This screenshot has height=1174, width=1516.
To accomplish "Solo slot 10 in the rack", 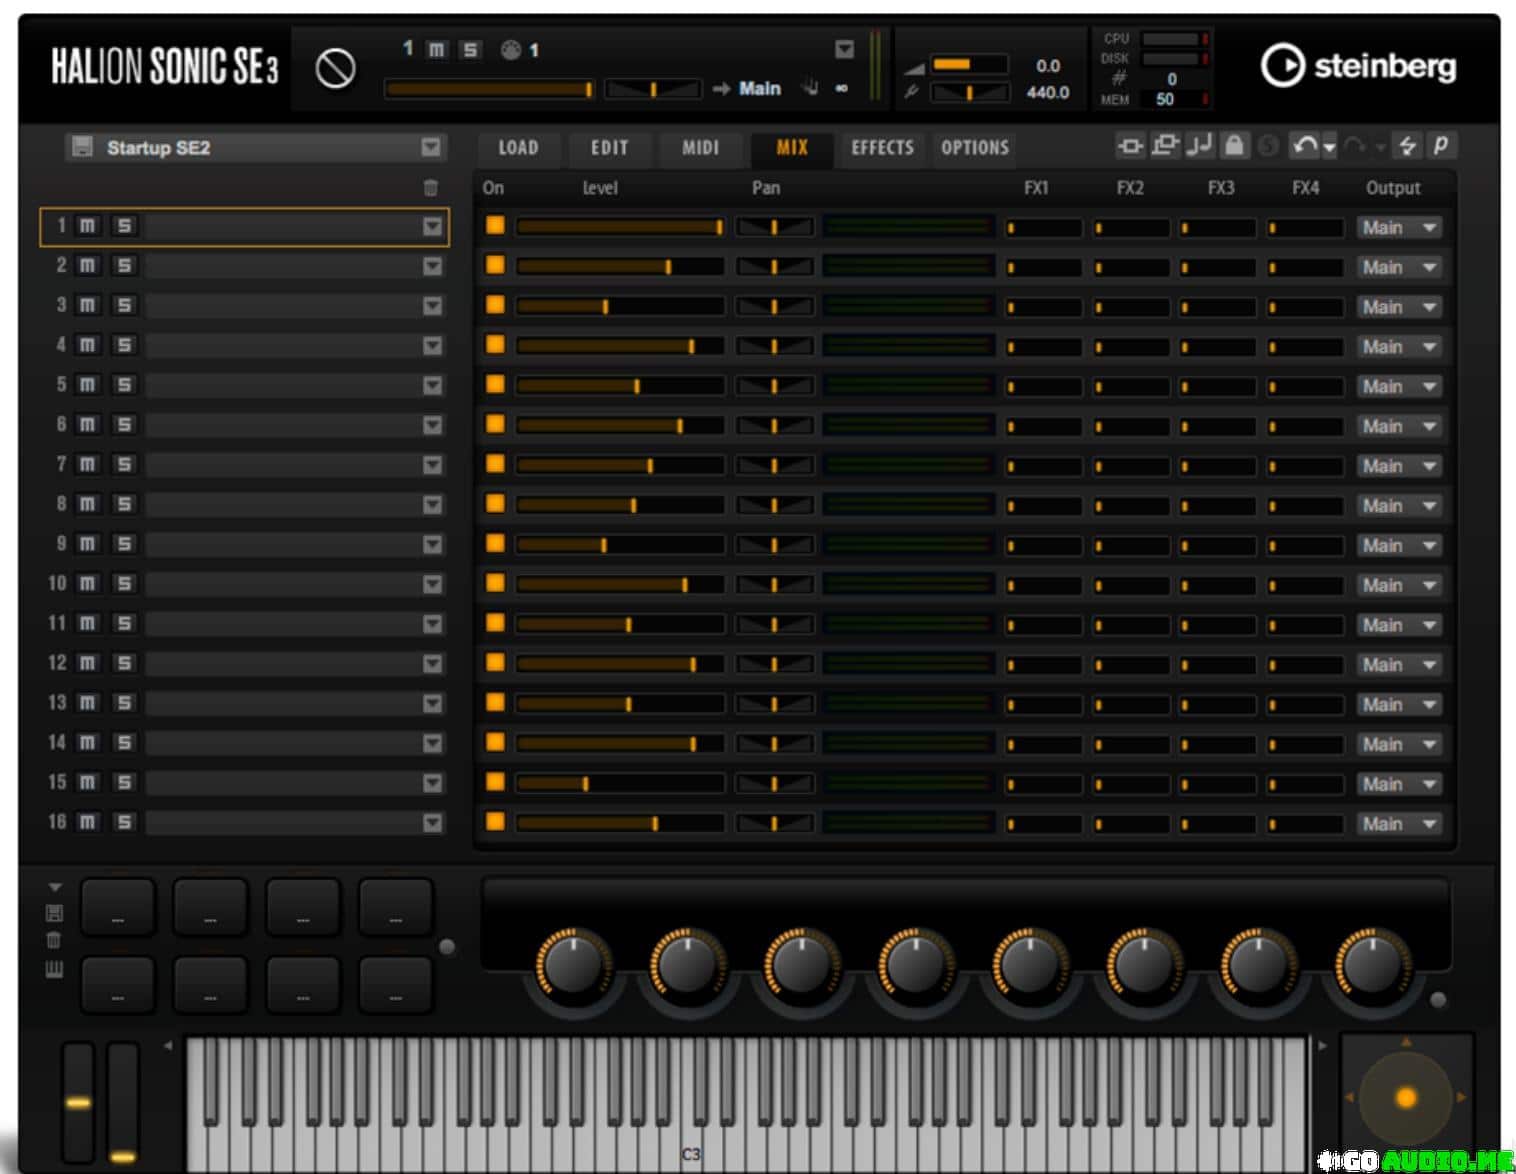I will point(124,583).
